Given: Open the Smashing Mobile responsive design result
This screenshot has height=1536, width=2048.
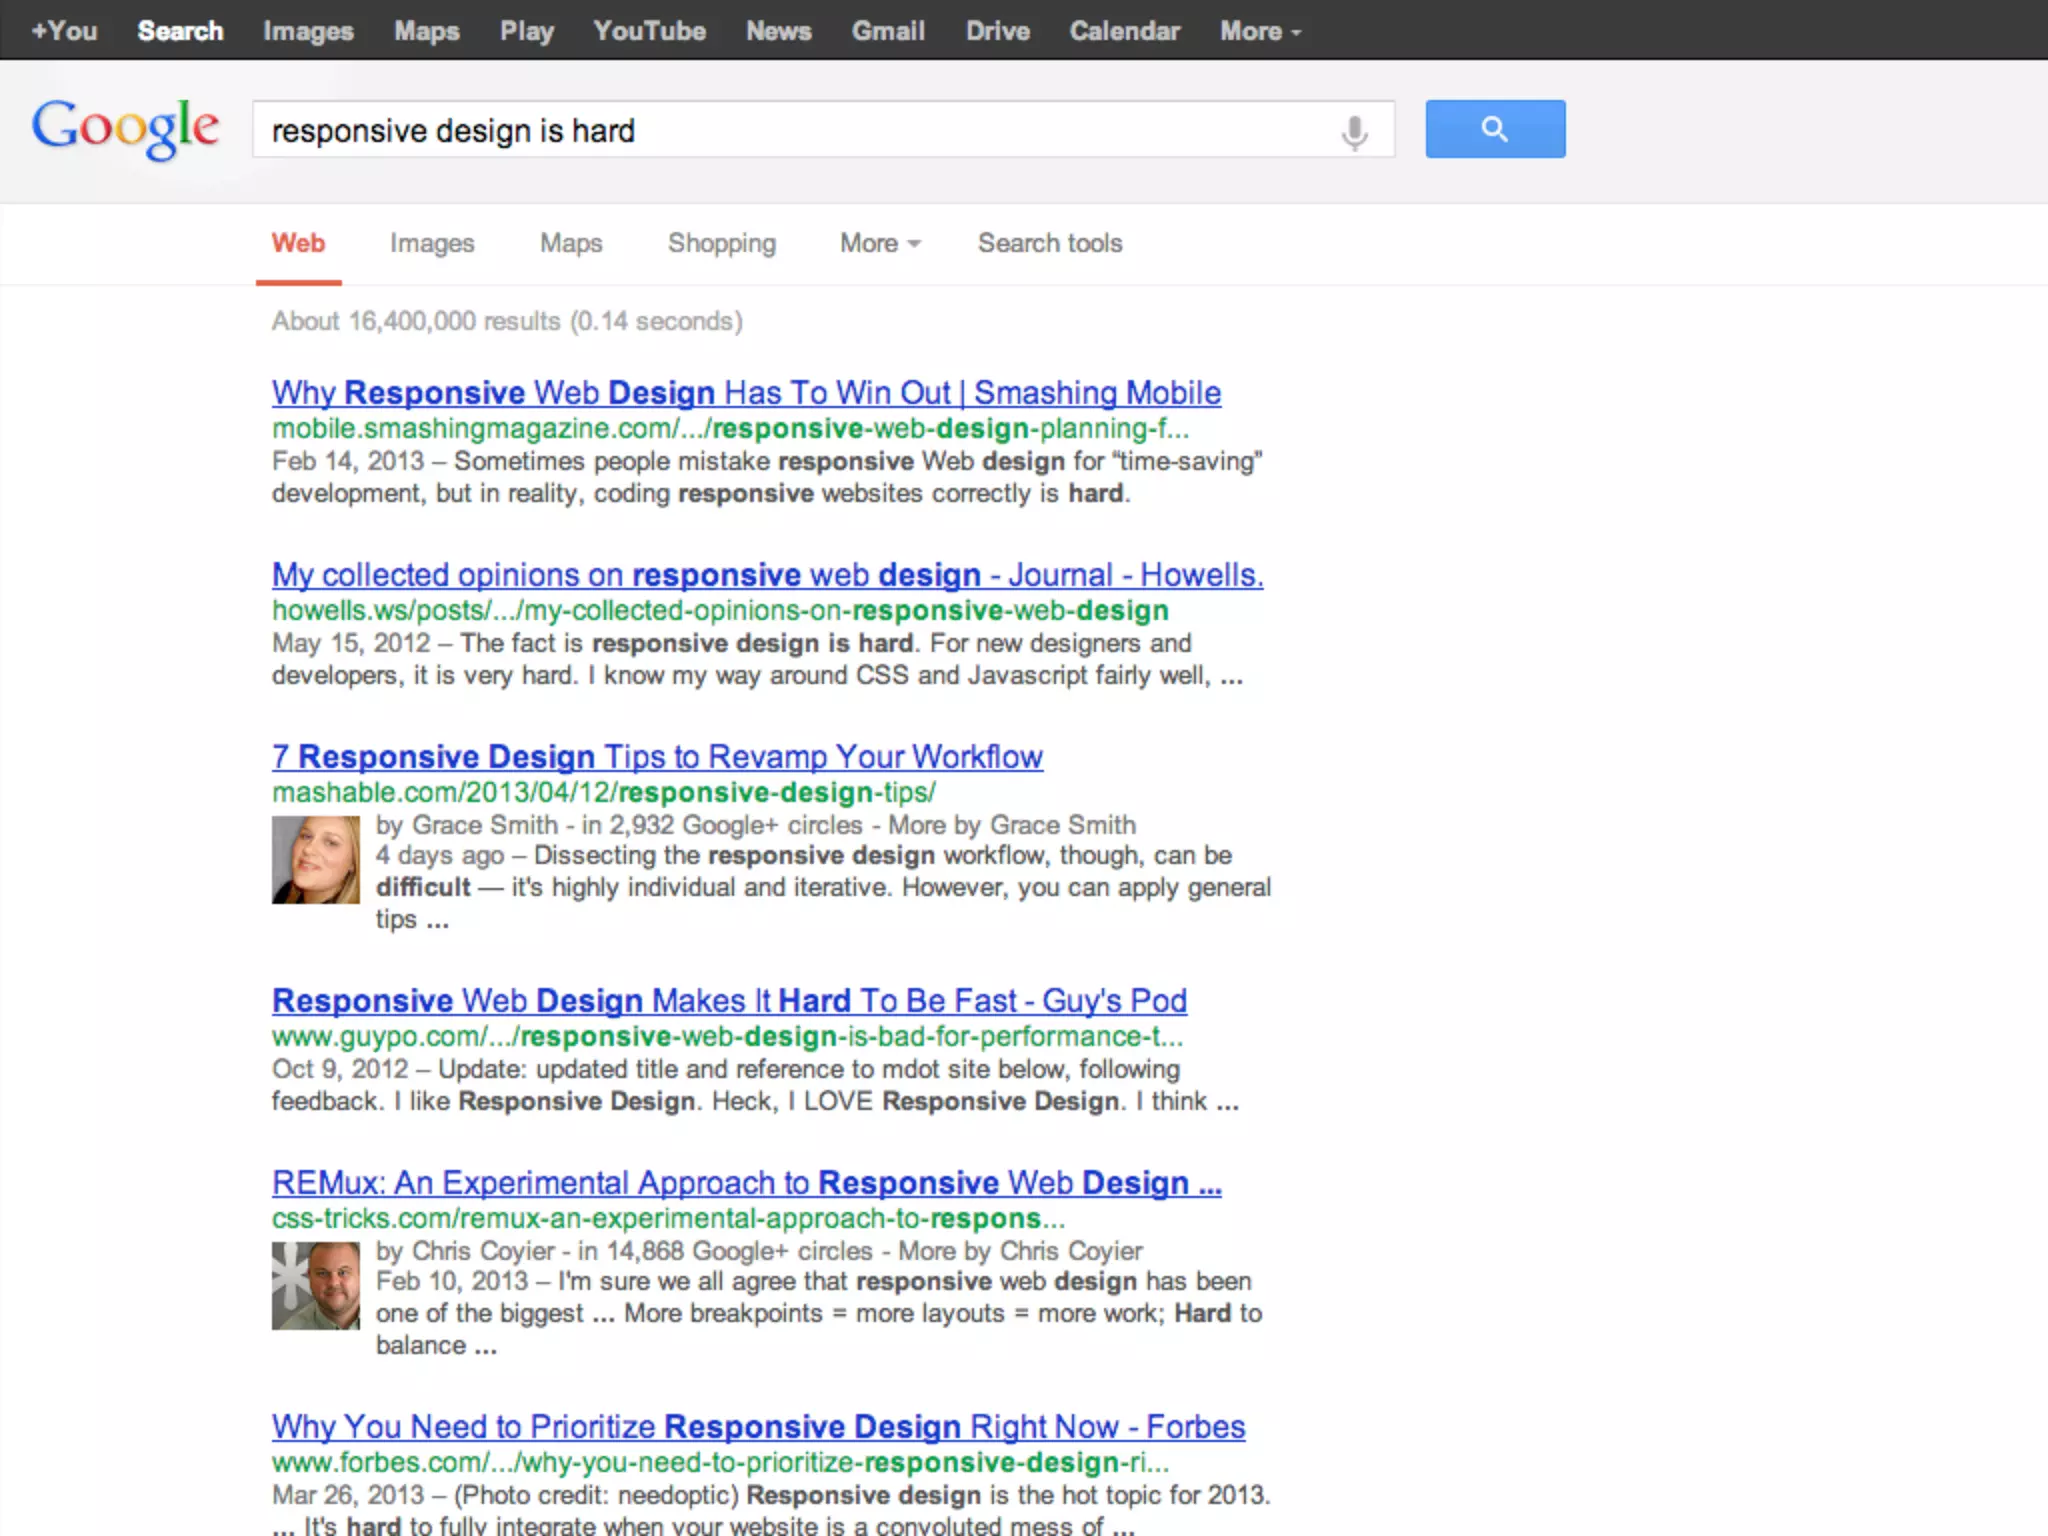Looking at the screenshot, I should click(x=746, y=393).
